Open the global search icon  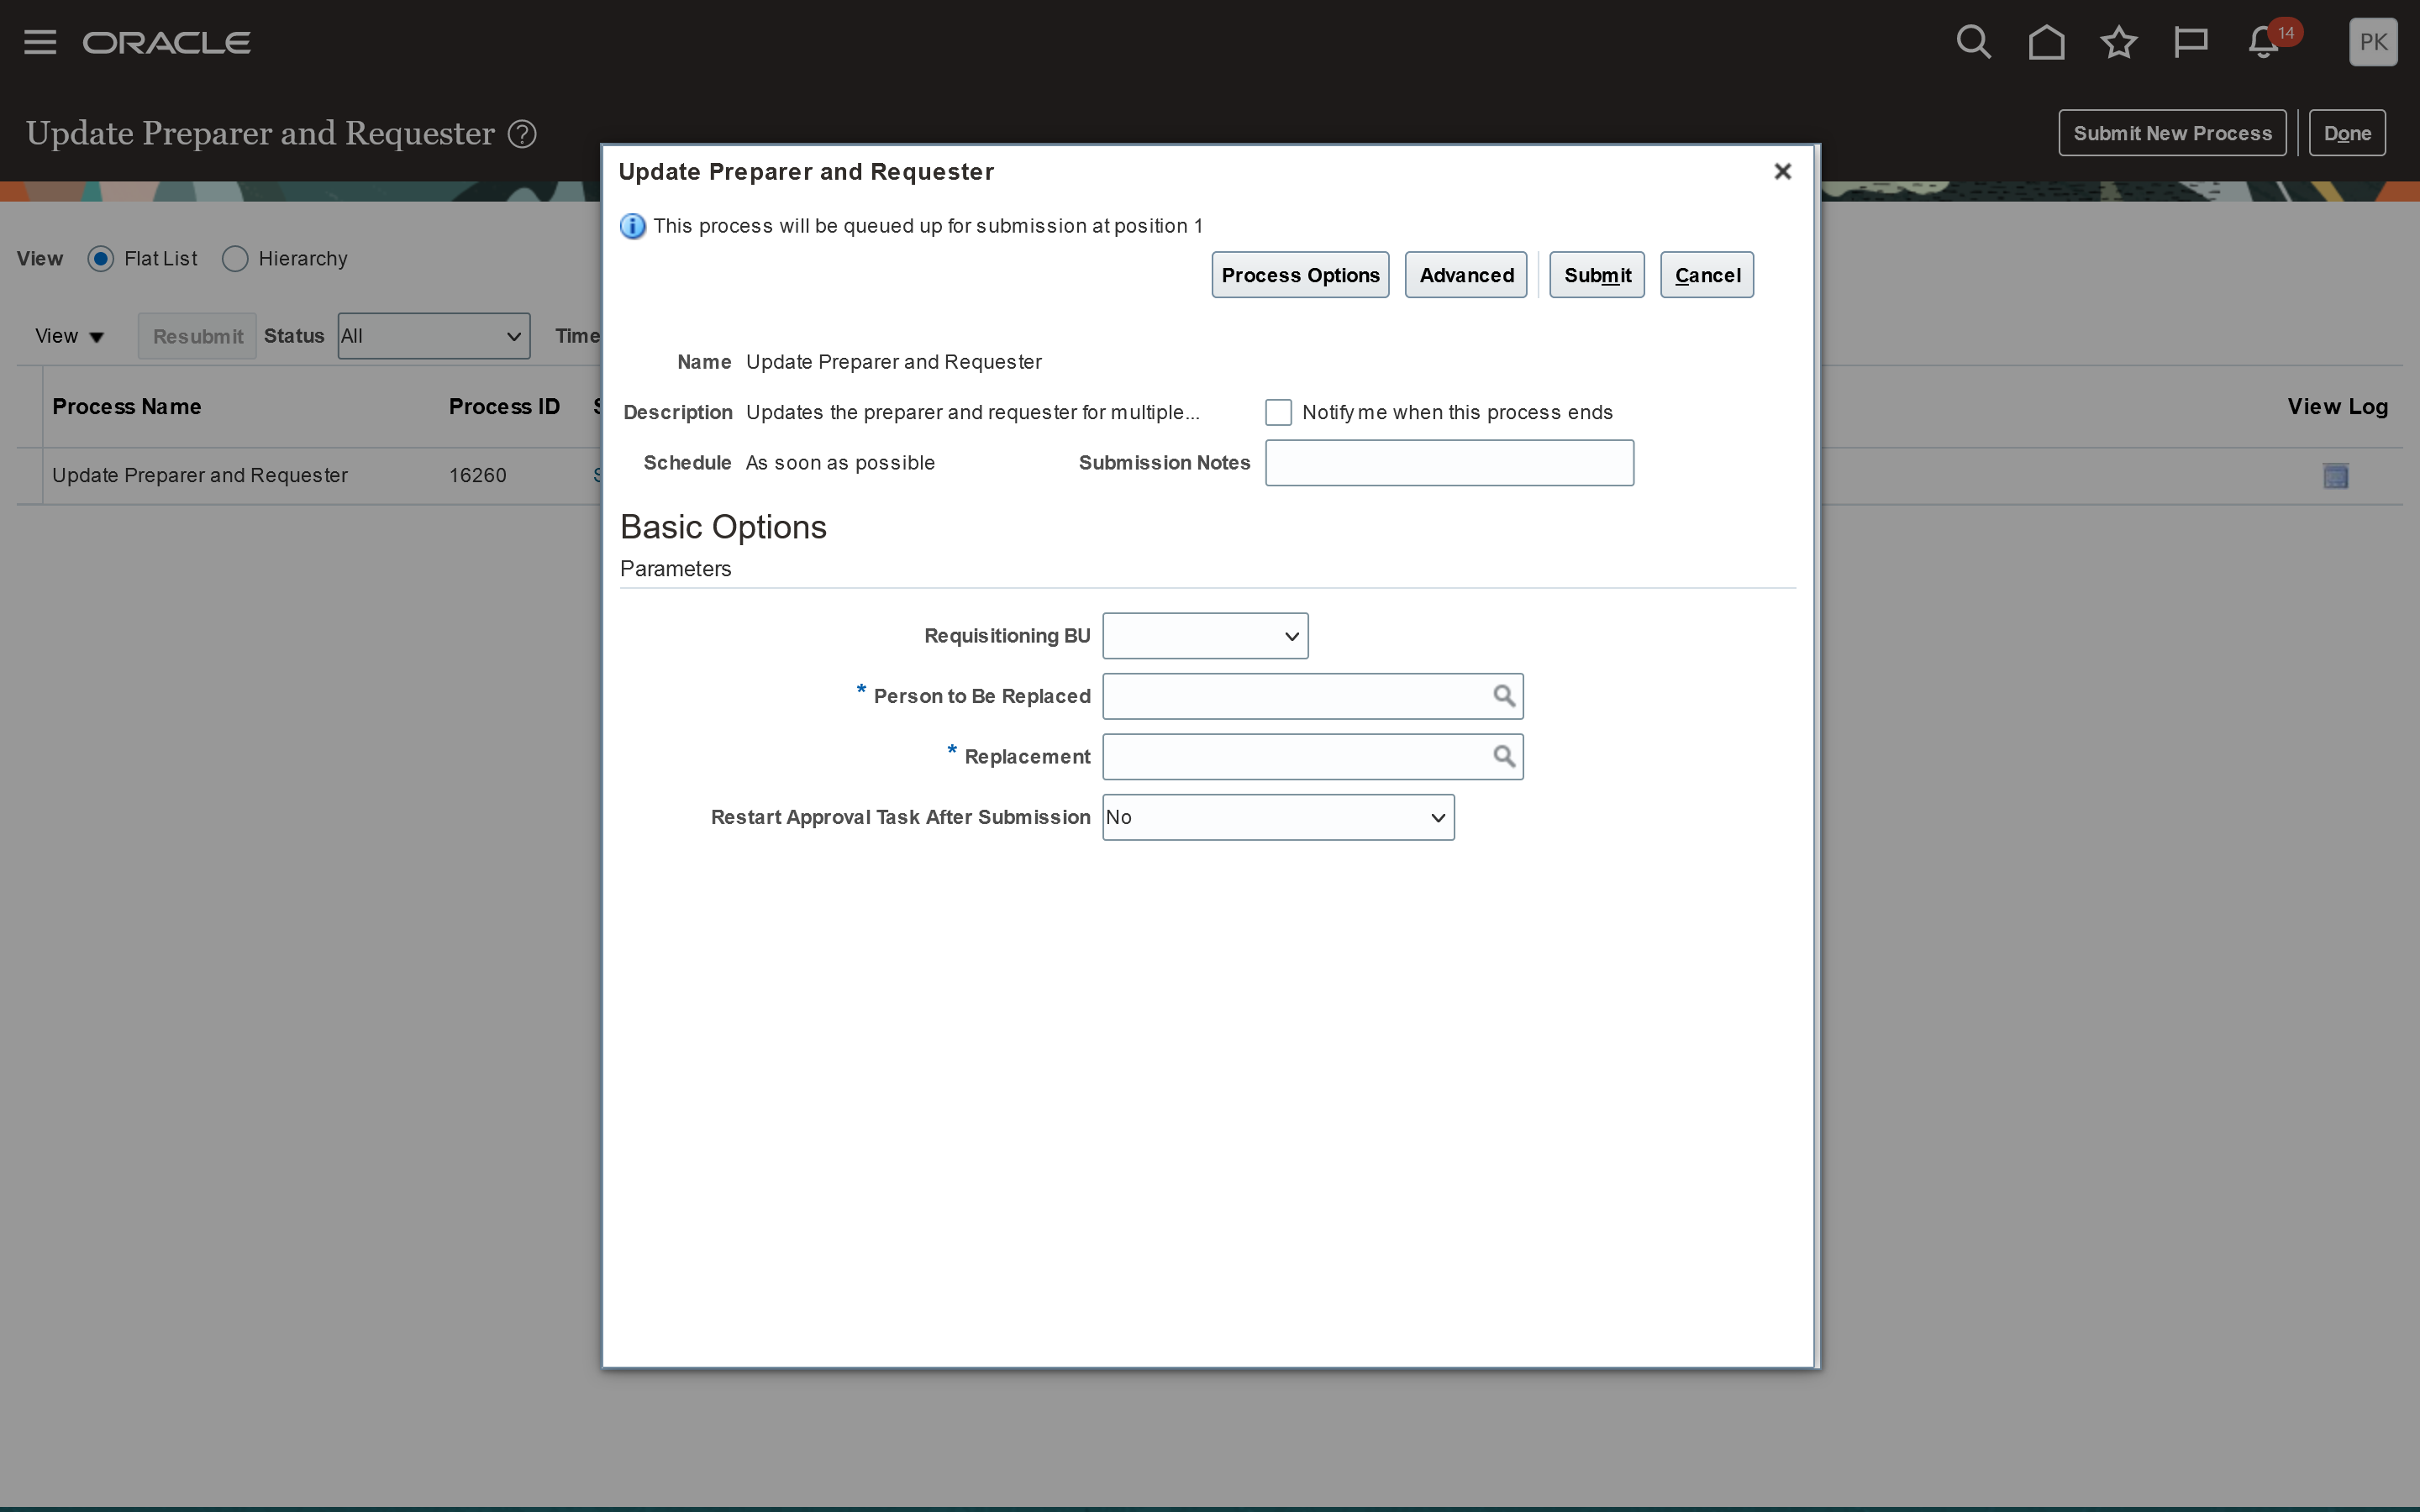tap(1973, 42)
